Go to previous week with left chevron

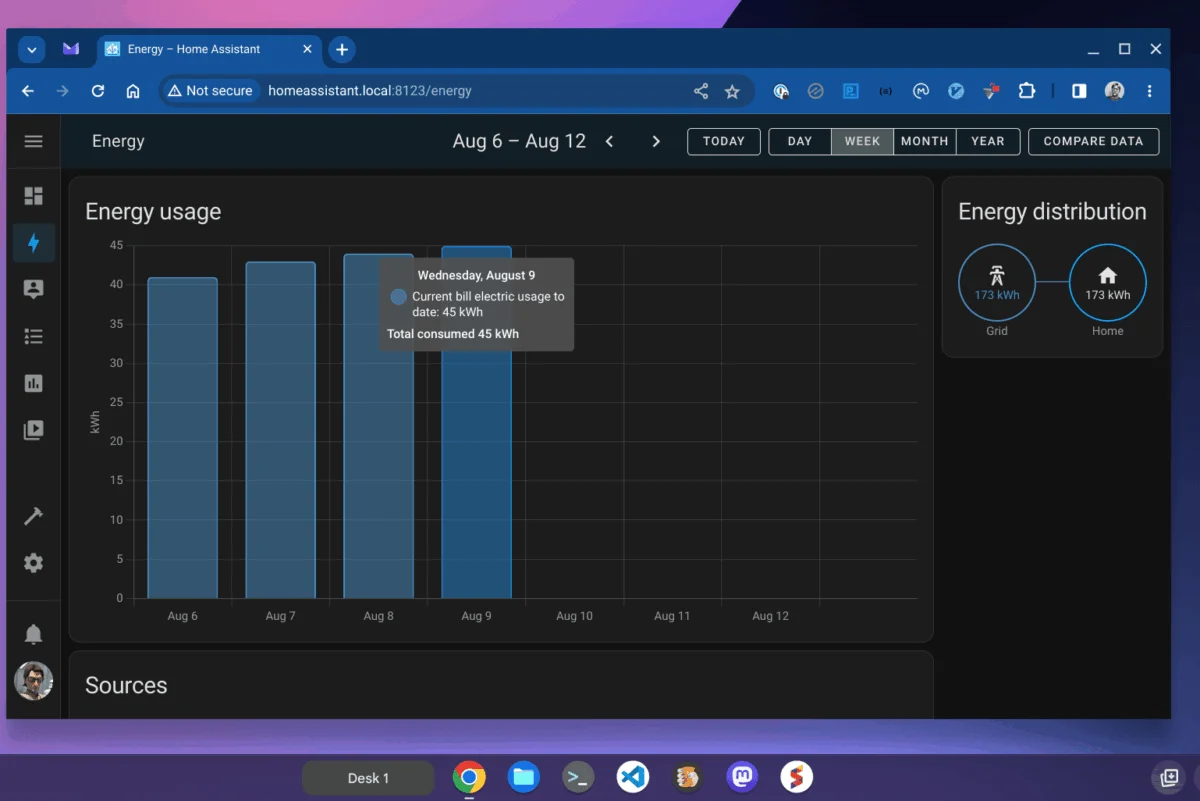[609, 141]
